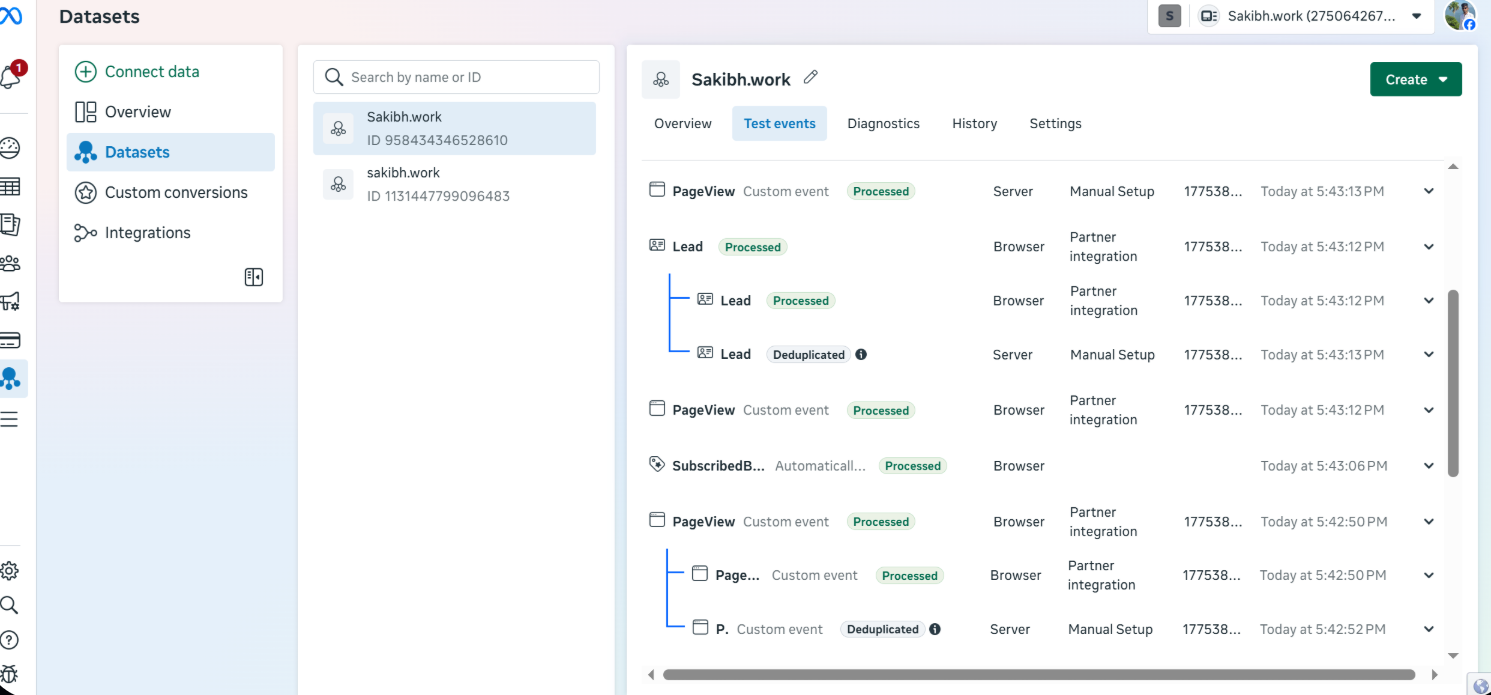Switch to the Diagnostics tab

point(883,123)
